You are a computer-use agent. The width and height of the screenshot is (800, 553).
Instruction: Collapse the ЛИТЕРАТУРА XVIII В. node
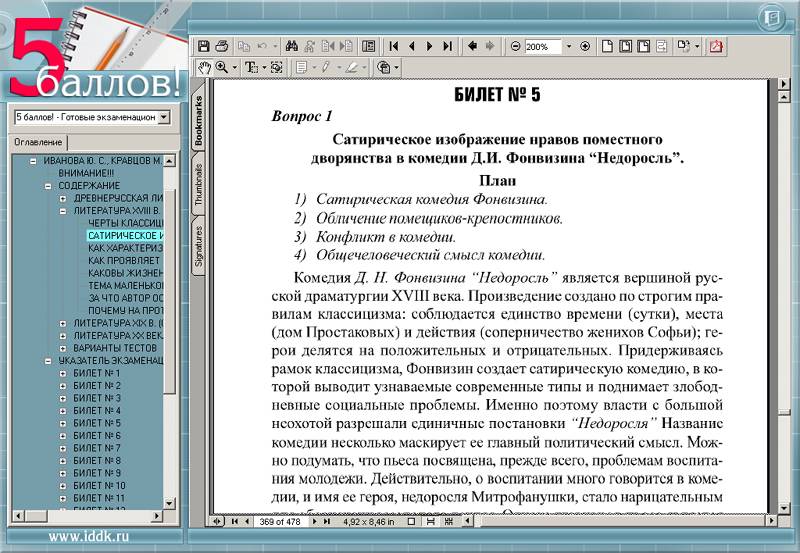tap(63, 211)
